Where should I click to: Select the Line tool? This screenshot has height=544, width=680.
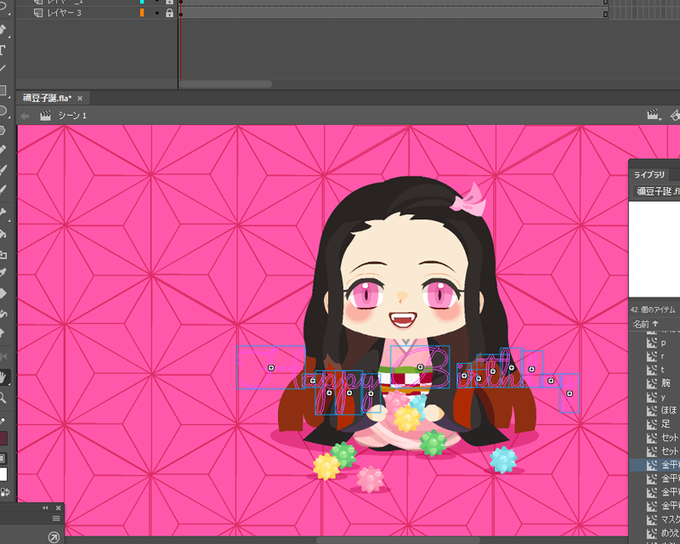[x=2, y=69]
